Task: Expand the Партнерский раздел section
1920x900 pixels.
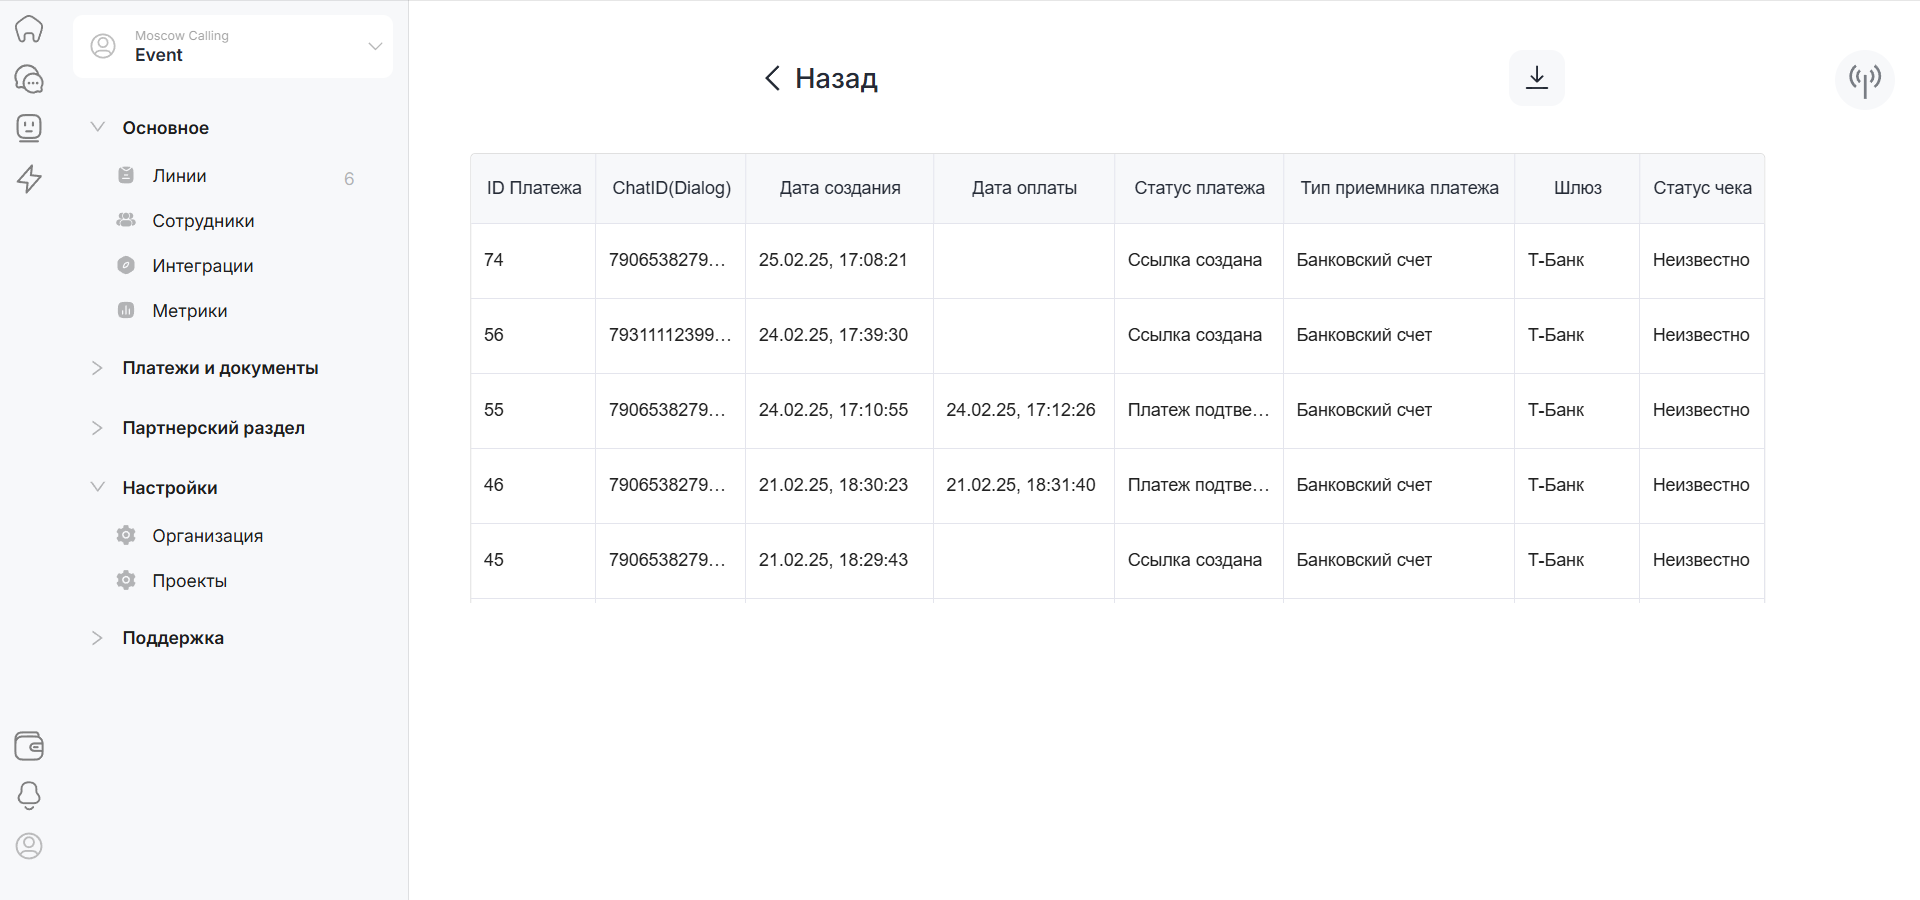Action: [x=213, y=428]
